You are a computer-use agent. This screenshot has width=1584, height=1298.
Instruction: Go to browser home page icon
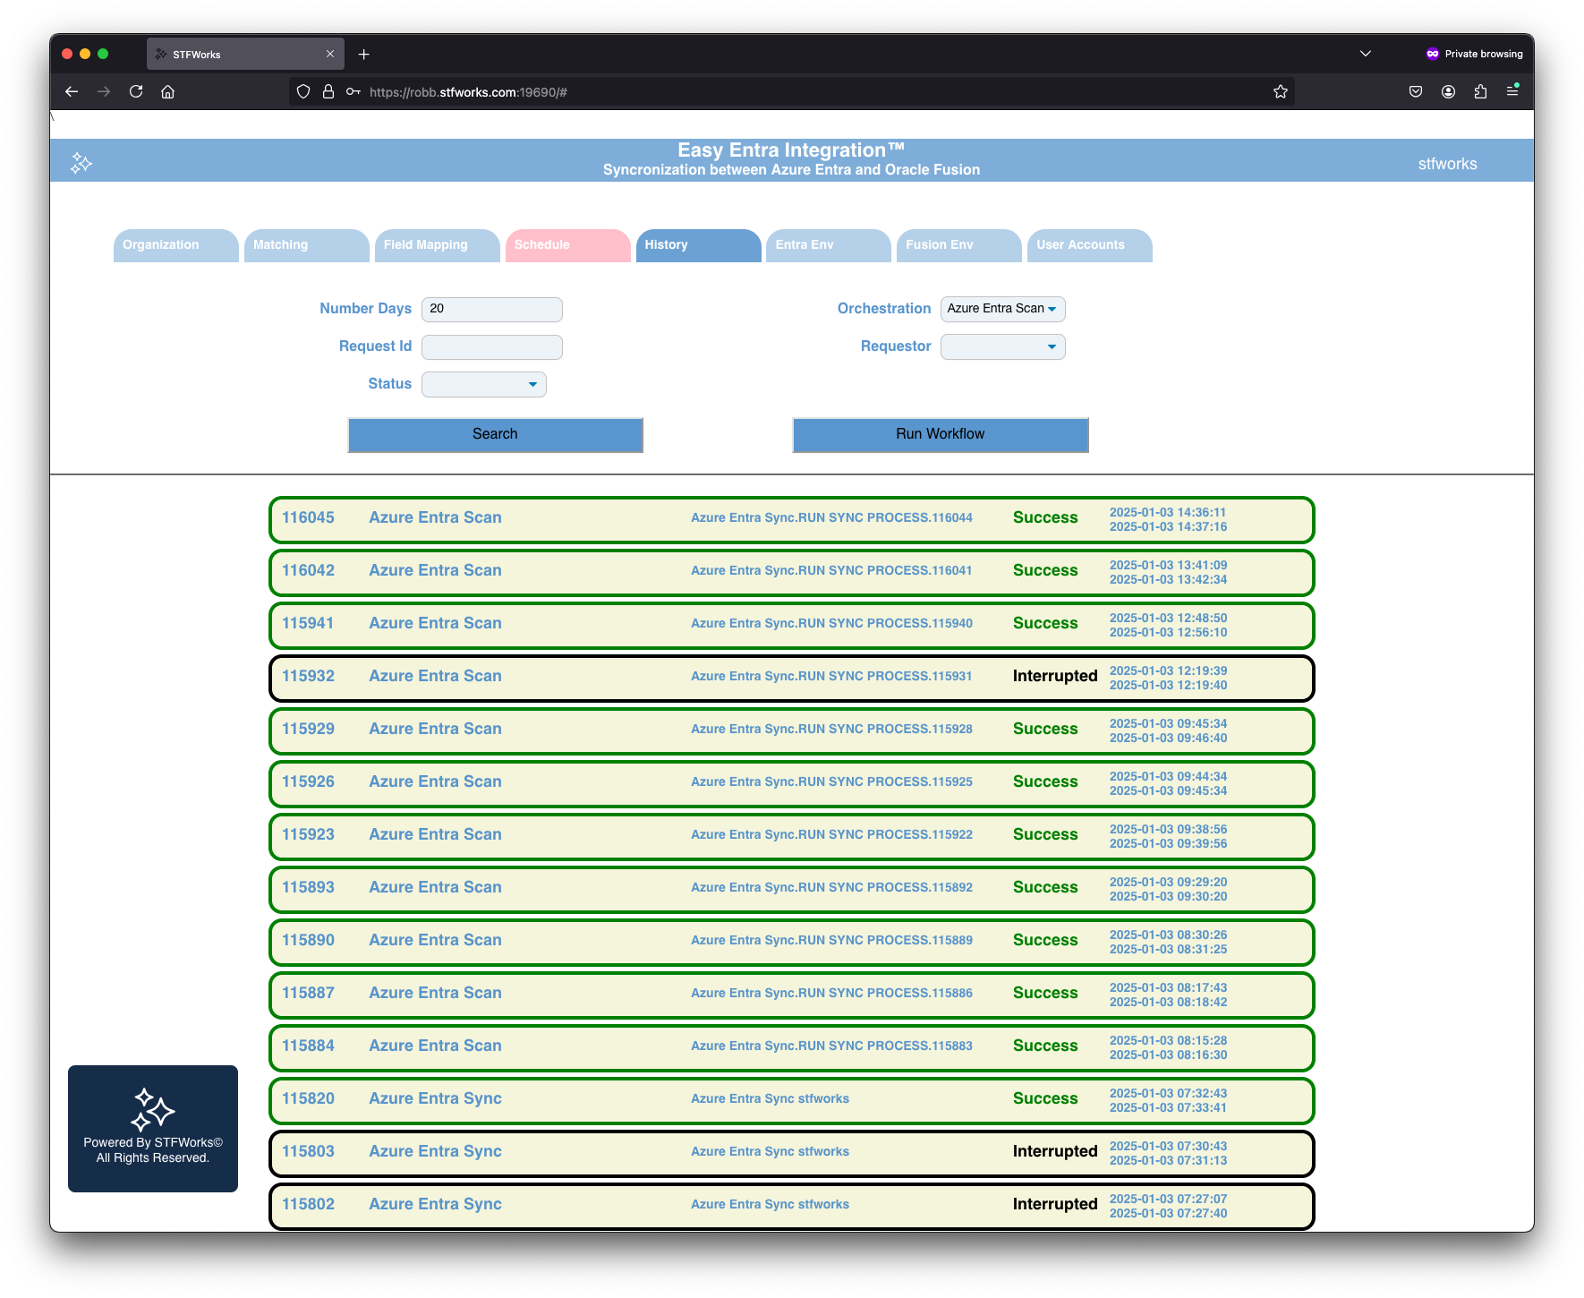click(x=168, y=92)
